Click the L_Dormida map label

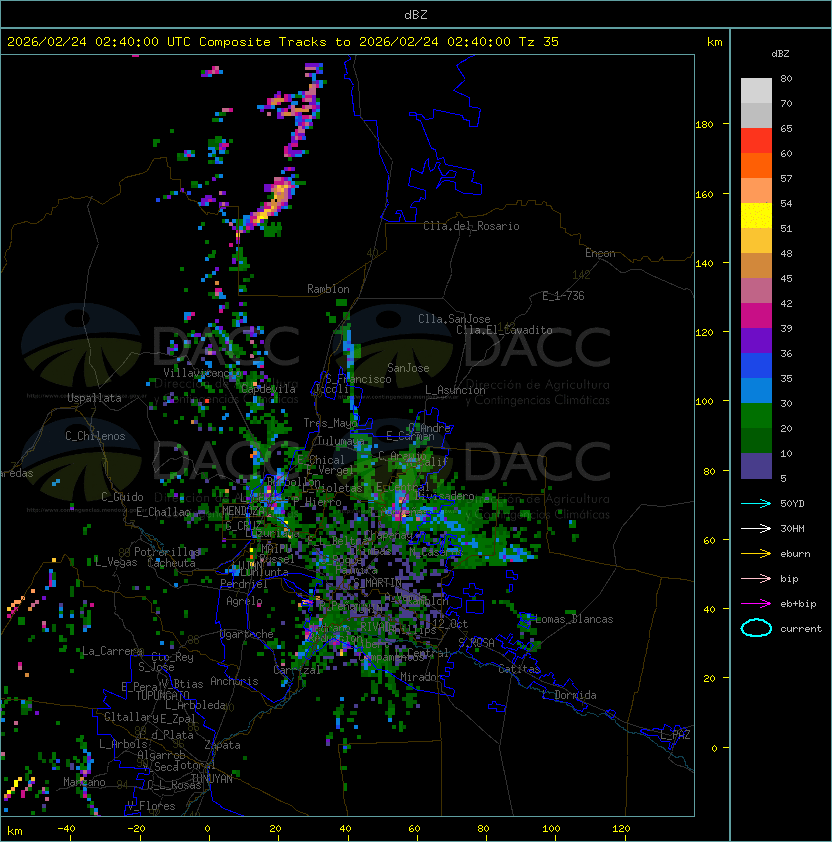569,695
